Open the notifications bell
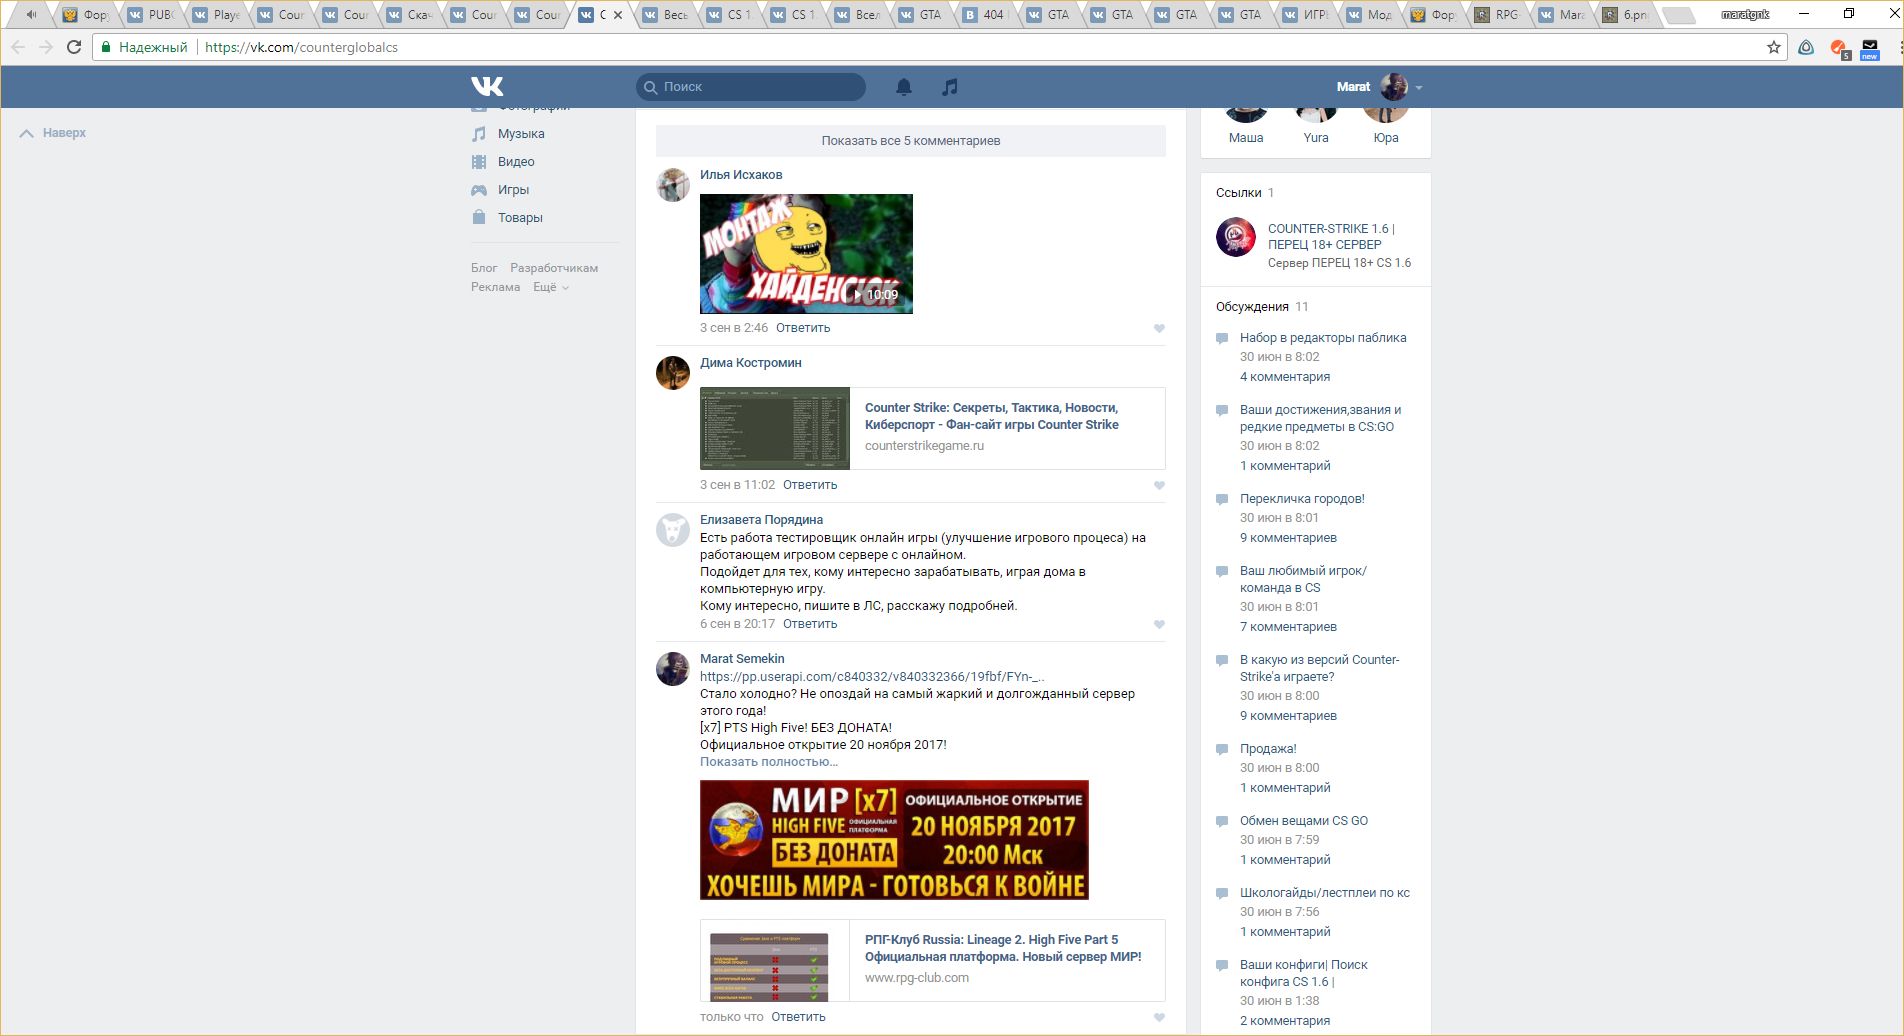The image size is (1904, 1036). (904, 87)
